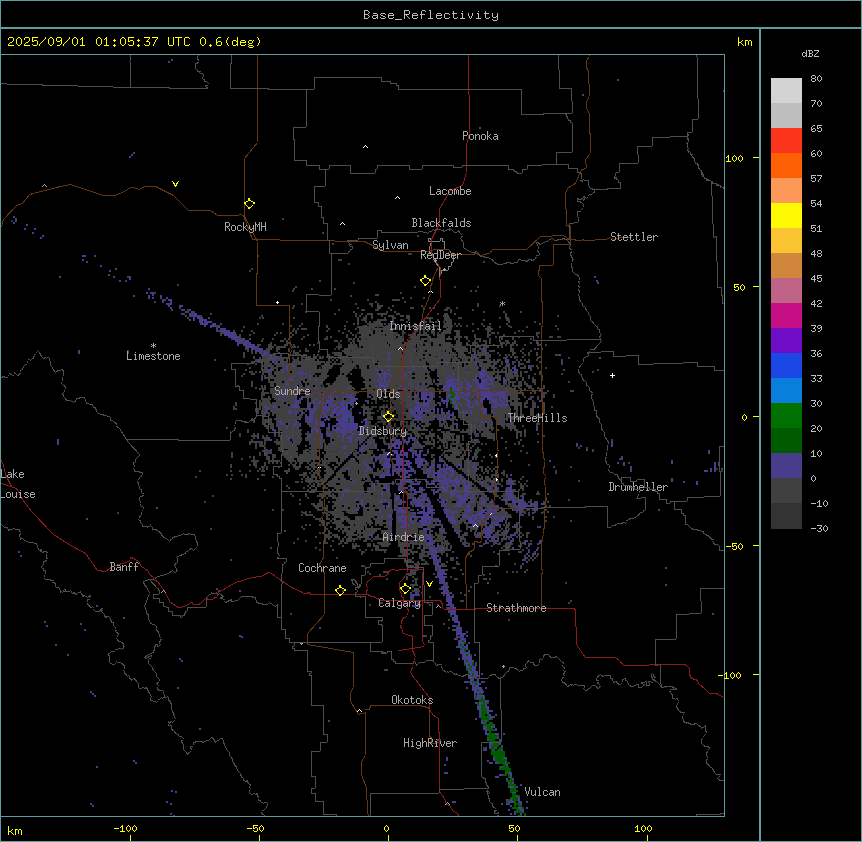Viewport: 862px width, 842px height.
Task: Click the asterisk marker northeast of Innisfail
Action: pos(502,303)
